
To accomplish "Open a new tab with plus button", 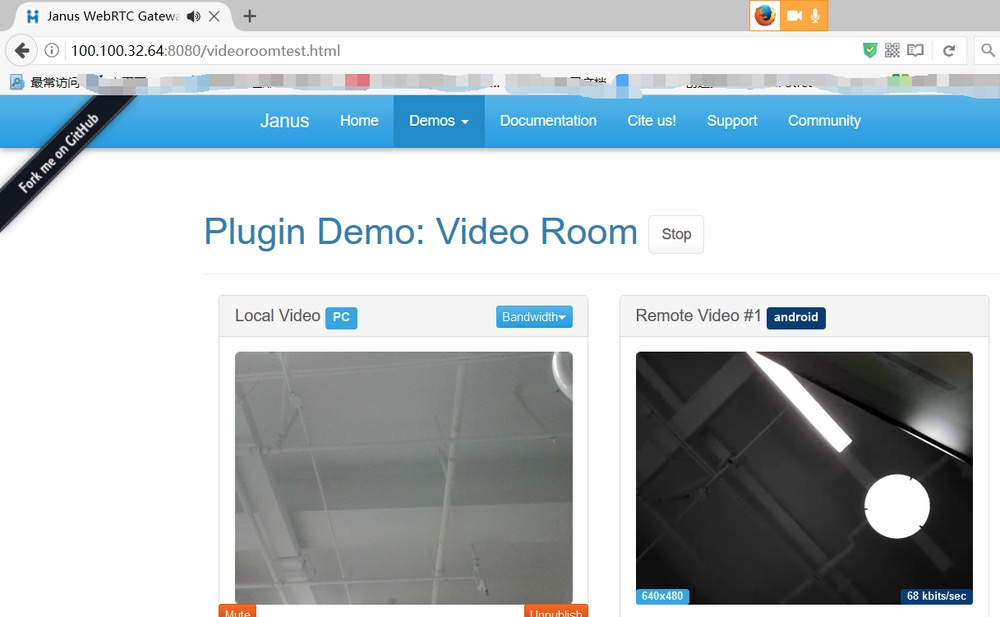I will [x=250, y=16].
